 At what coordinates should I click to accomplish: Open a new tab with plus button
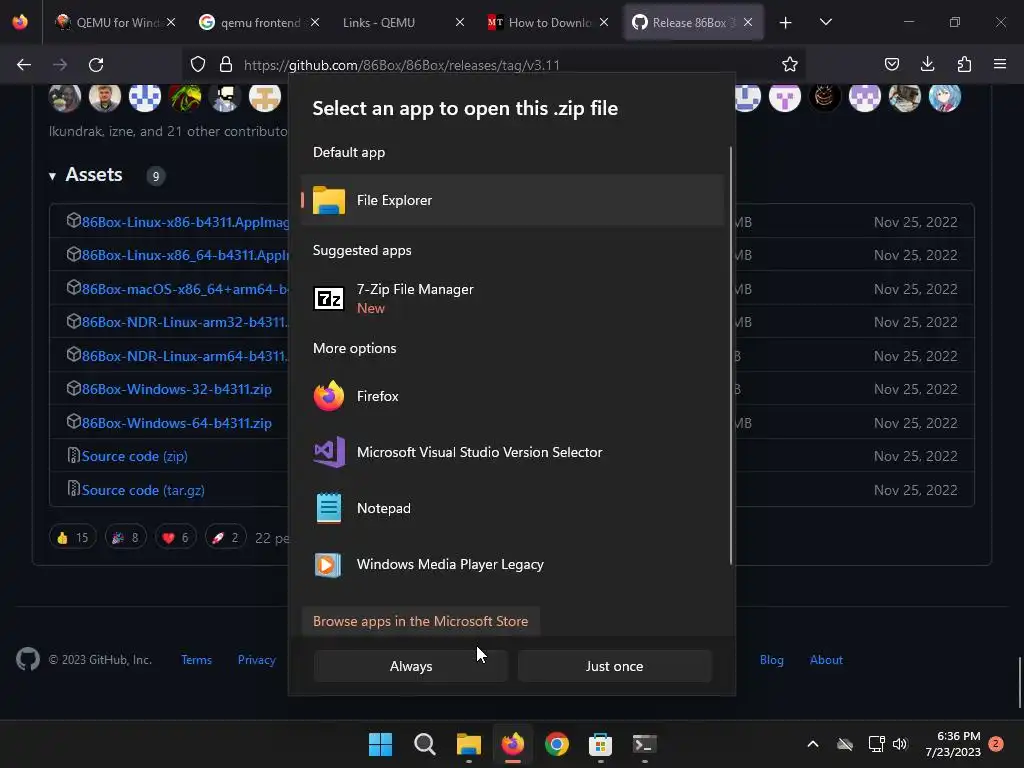tap(786, 23)
